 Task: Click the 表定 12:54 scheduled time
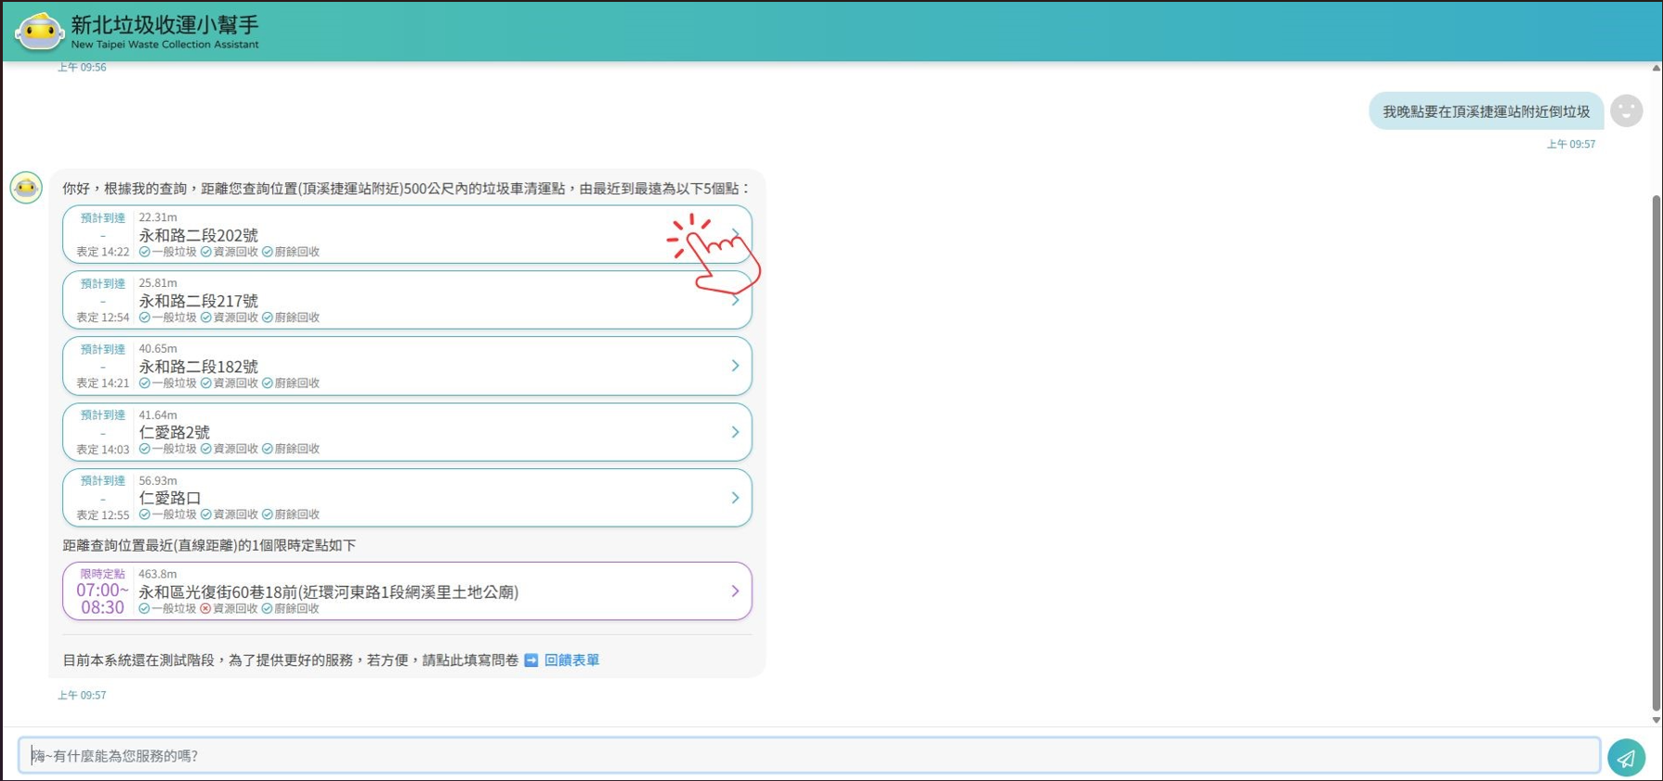point(103,318)
